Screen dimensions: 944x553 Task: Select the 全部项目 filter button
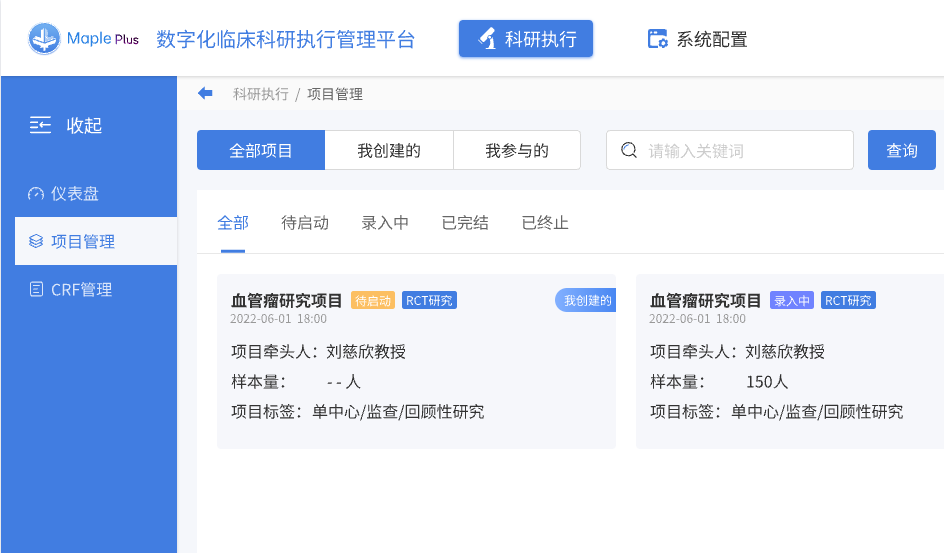tap(261, 151)
